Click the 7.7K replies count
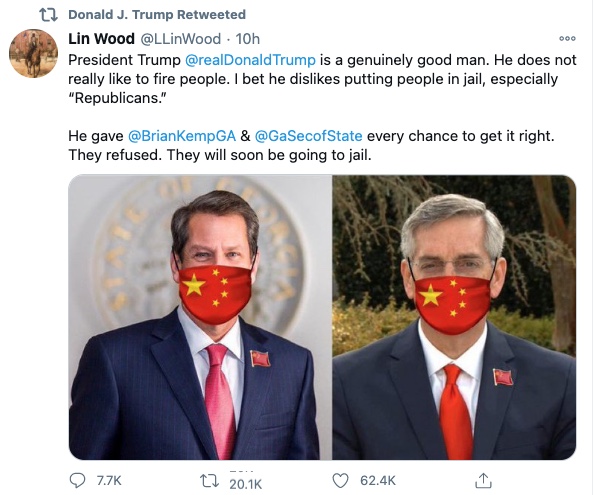The height and width of the screenshot is (495, 602). (x=109, y=480)
